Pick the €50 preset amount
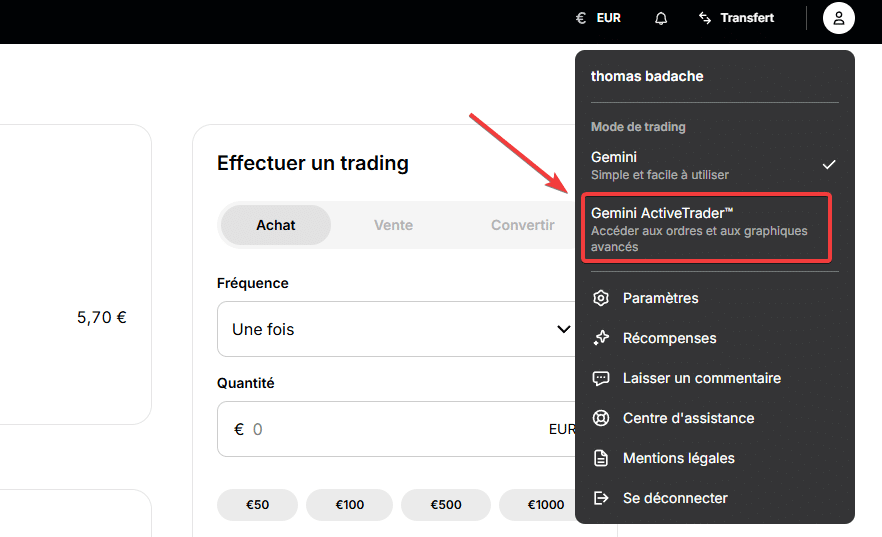 coord(257,505)
